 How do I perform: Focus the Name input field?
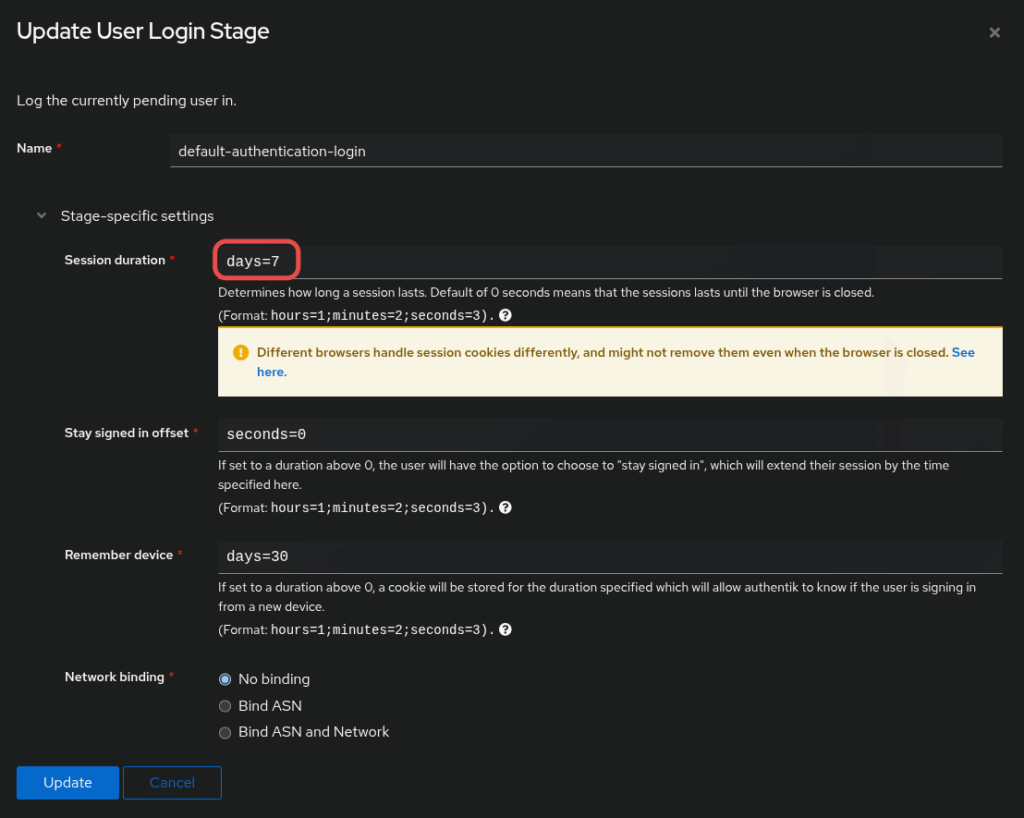[x=586, y=152]
